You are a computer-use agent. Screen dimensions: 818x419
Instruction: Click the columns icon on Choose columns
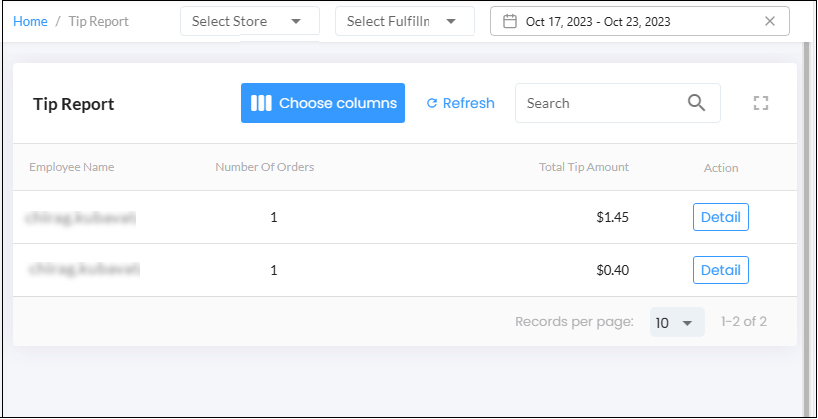(x=261, y=103)
